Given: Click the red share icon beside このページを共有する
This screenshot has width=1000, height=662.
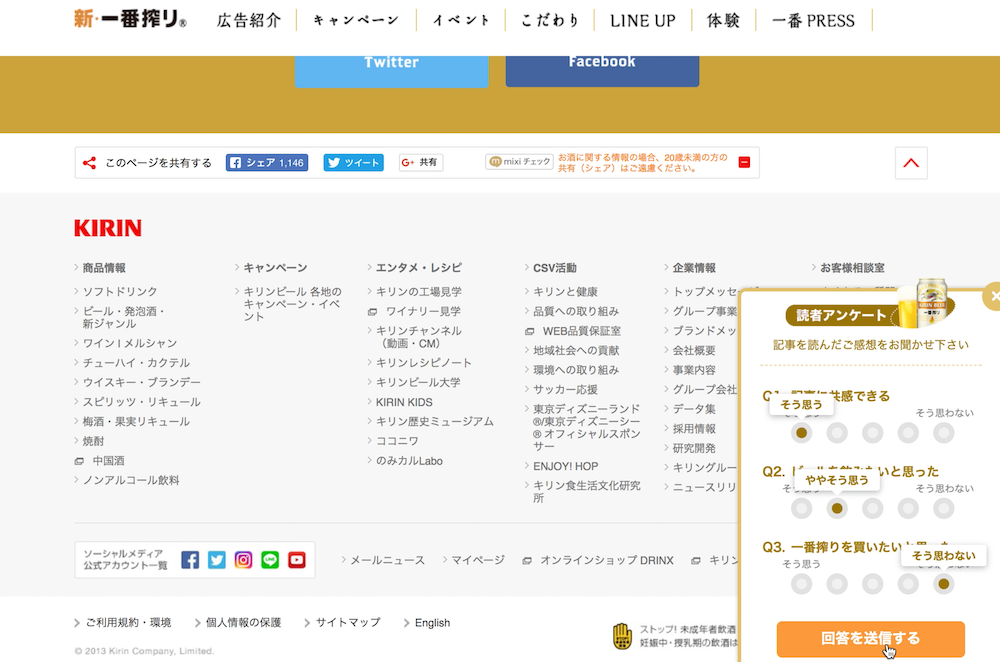Looking at the screenshot, I should pyautogui.click(x=89, y=163).
